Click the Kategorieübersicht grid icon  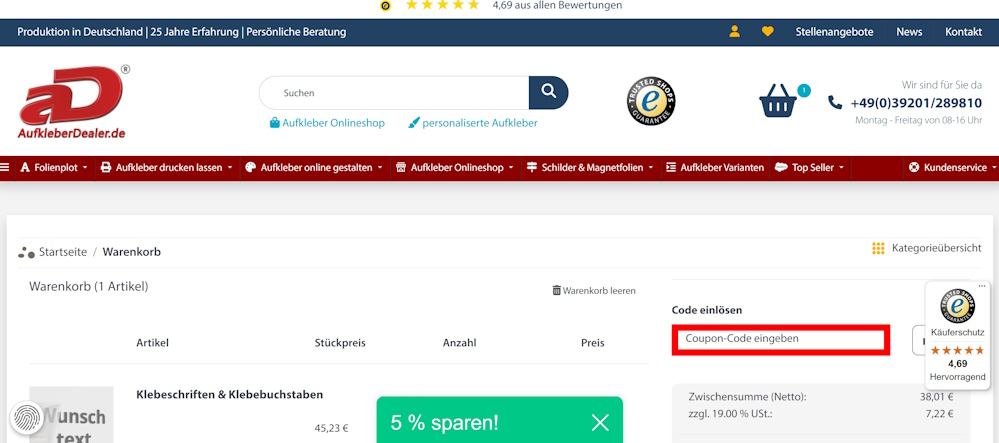point(879,249)
